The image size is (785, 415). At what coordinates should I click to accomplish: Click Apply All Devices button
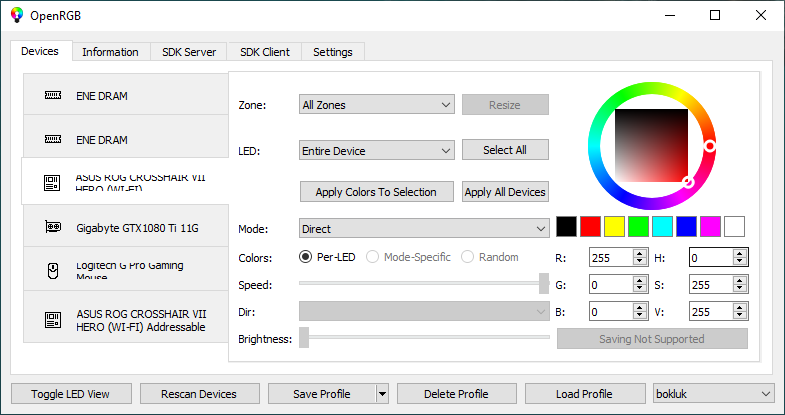[x=505, y=192]
